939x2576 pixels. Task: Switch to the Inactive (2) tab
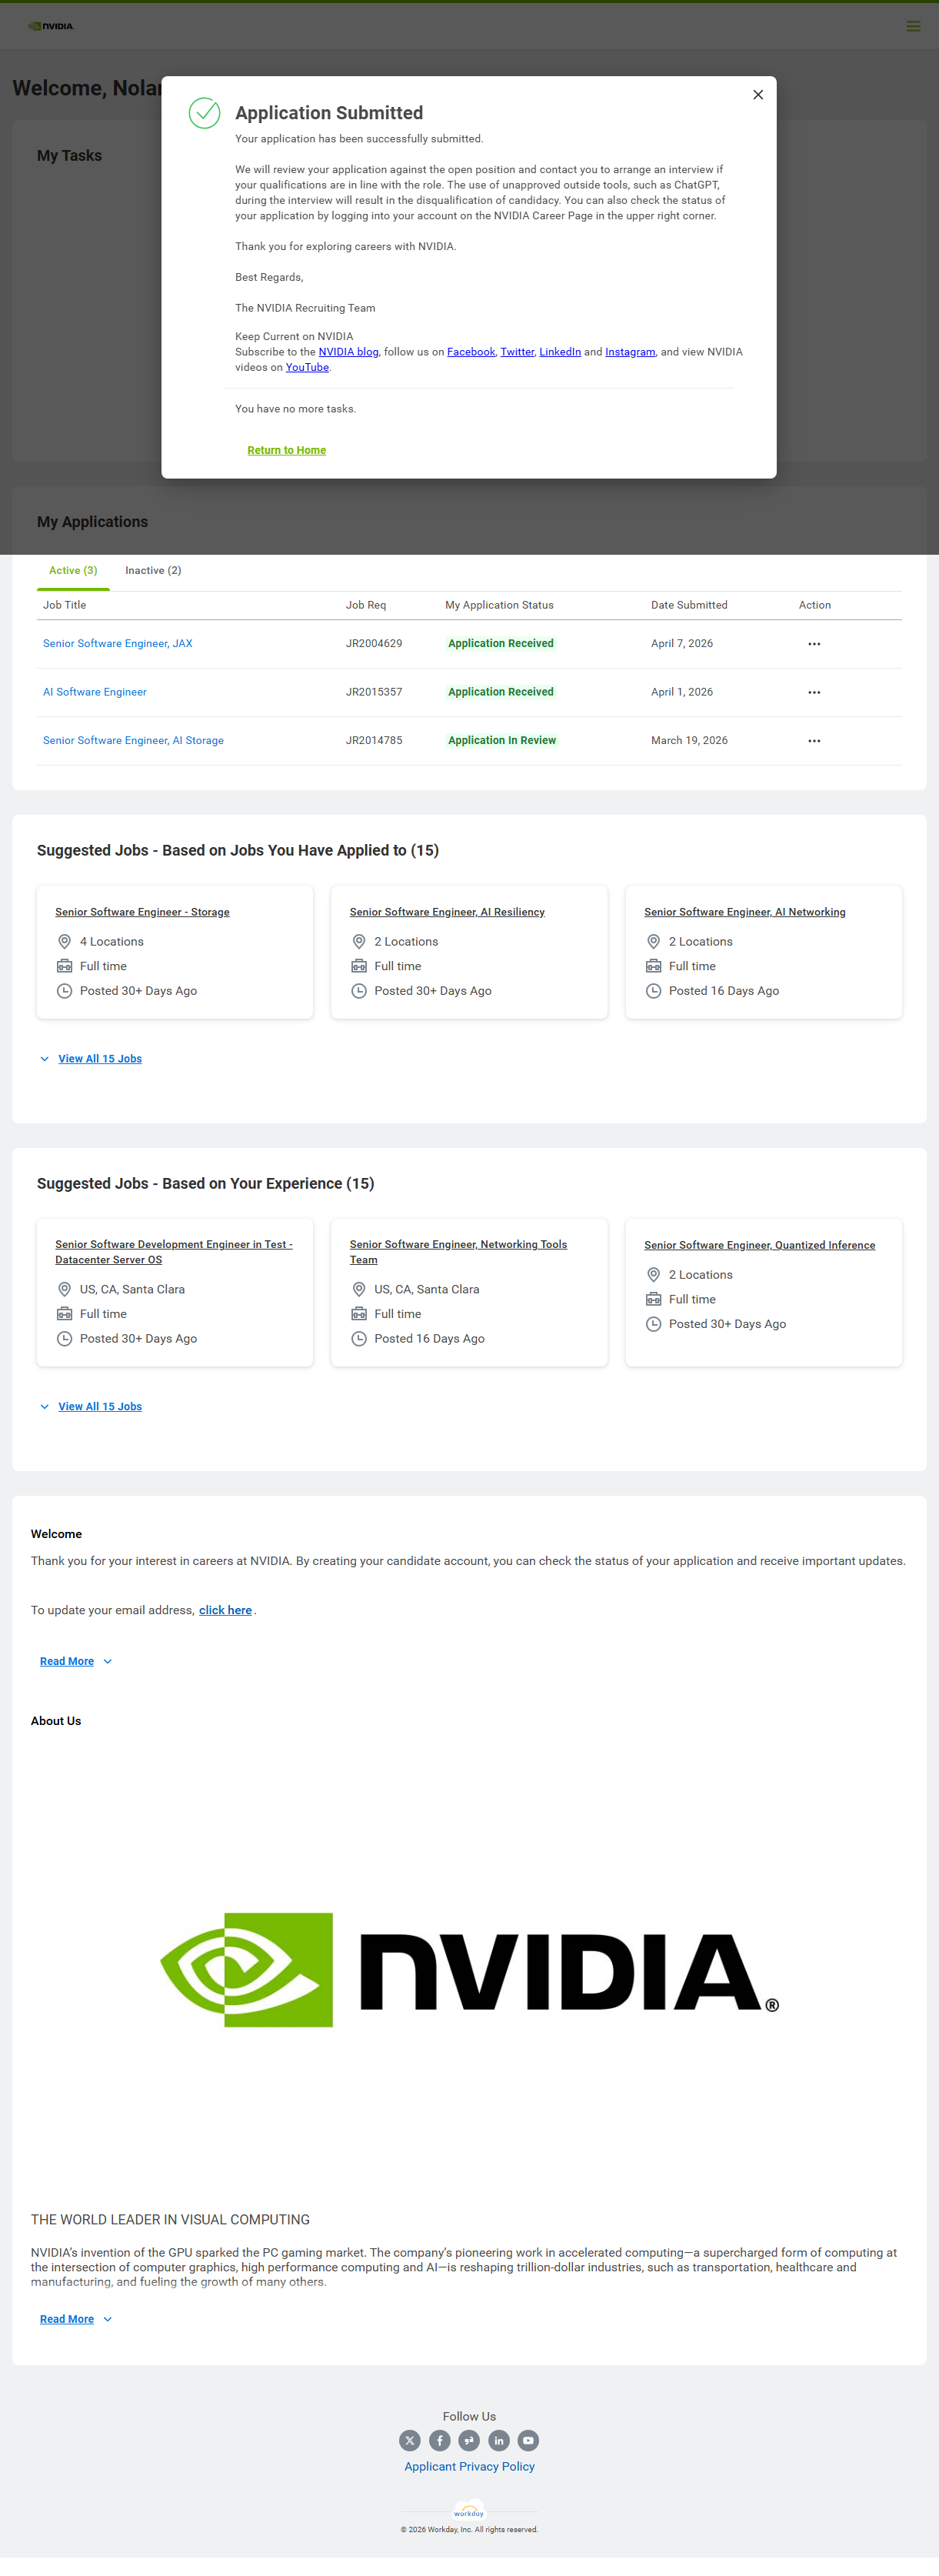(153, 570)
